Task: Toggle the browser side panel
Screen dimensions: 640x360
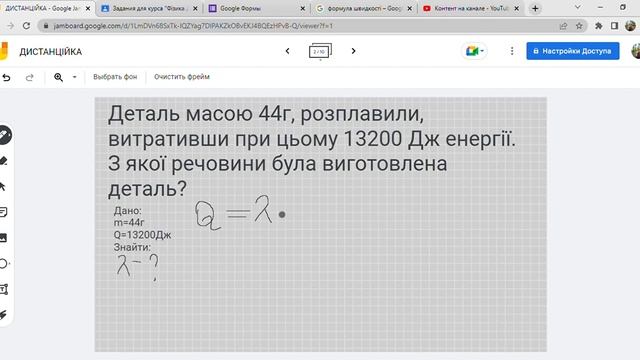Action: [614, 26]
